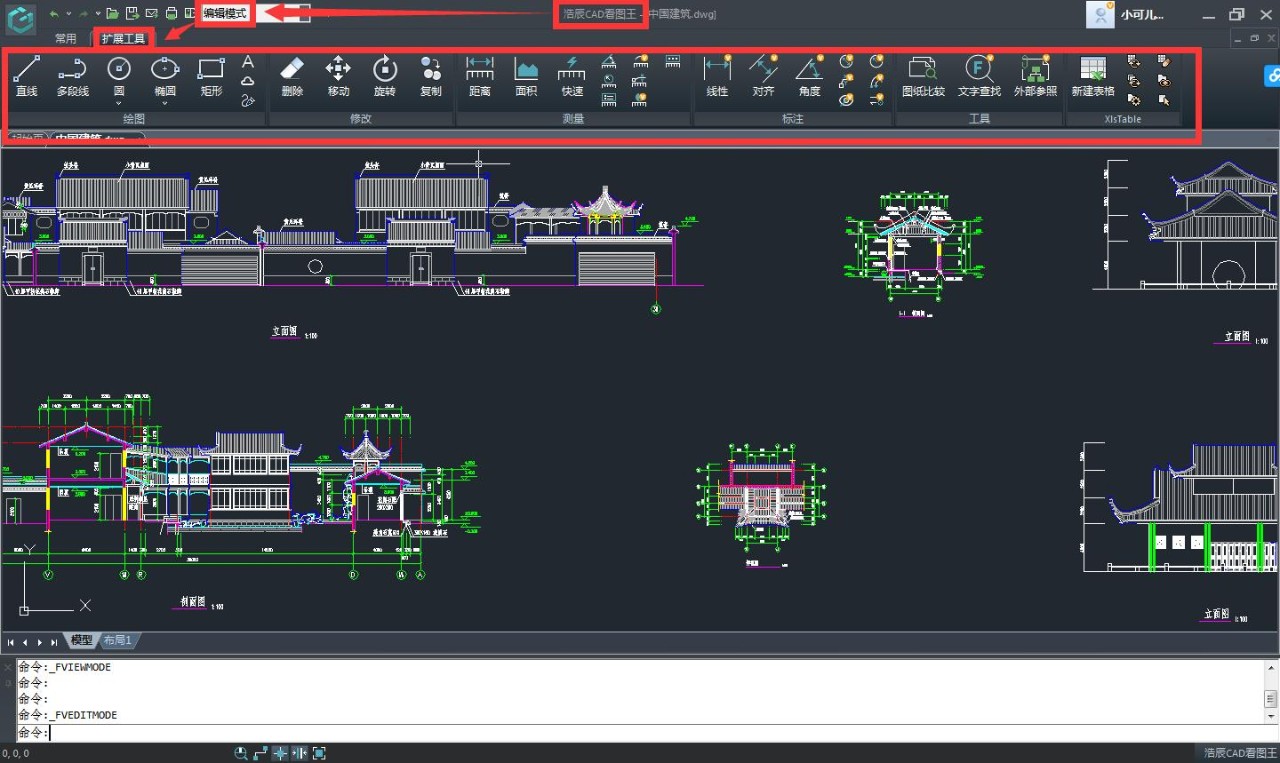Open the undo history dropdown arrow
Viewport: 1280px width, 763px height.
pos(68,14)
